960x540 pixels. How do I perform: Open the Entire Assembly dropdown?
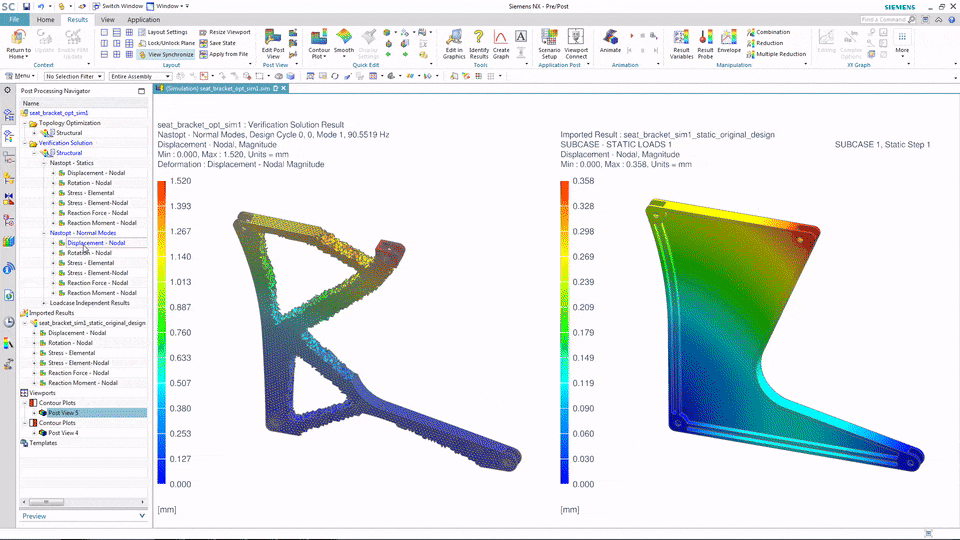click(x=140, y=77)
